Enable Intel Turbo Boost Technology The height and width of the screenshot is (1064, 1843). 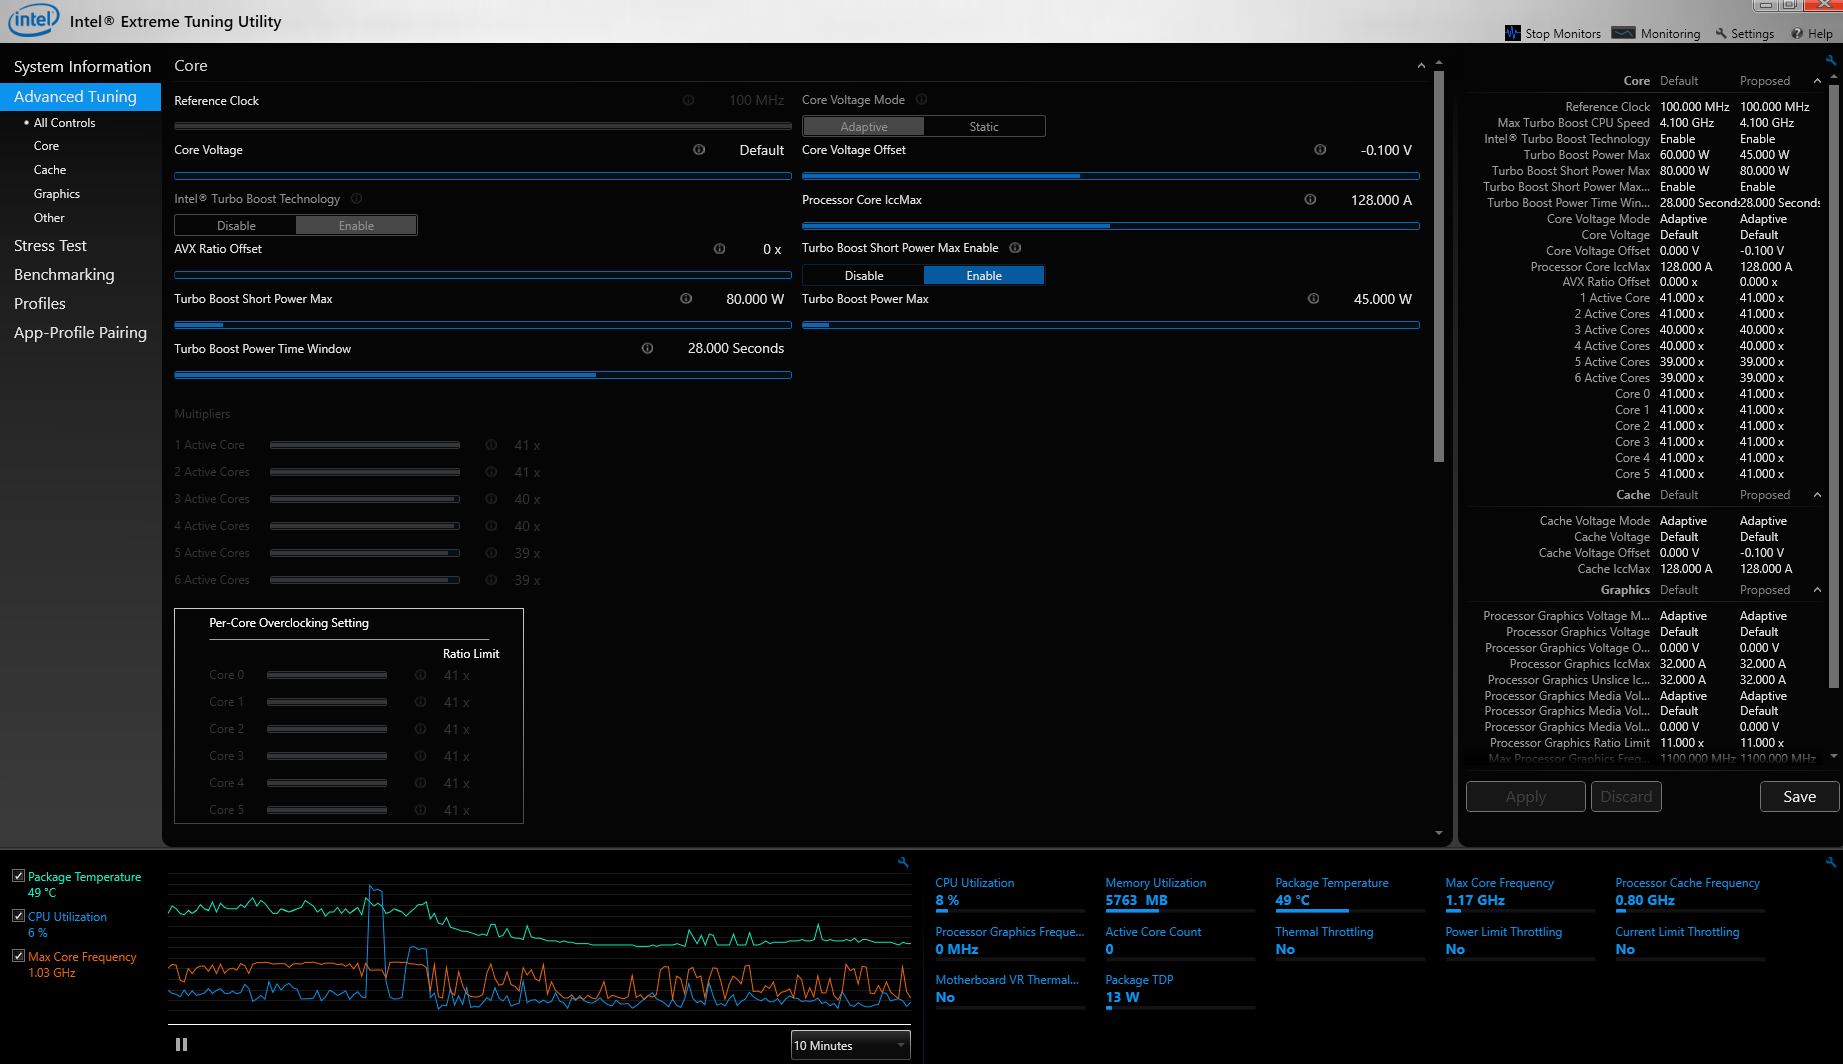click(x=356, y=226)
